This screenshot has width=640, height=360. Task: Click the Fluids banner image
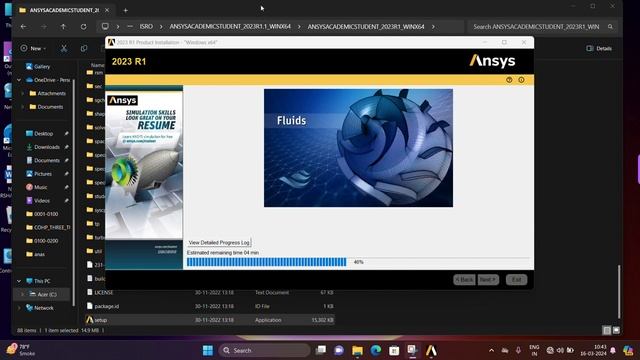point(358,148)
